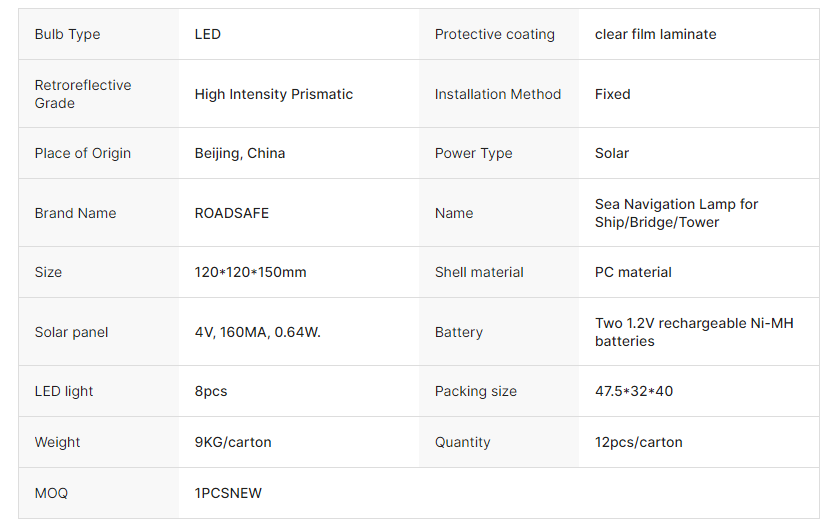Select the 4V, 160MA, 0.64W. value

point(257,332)
